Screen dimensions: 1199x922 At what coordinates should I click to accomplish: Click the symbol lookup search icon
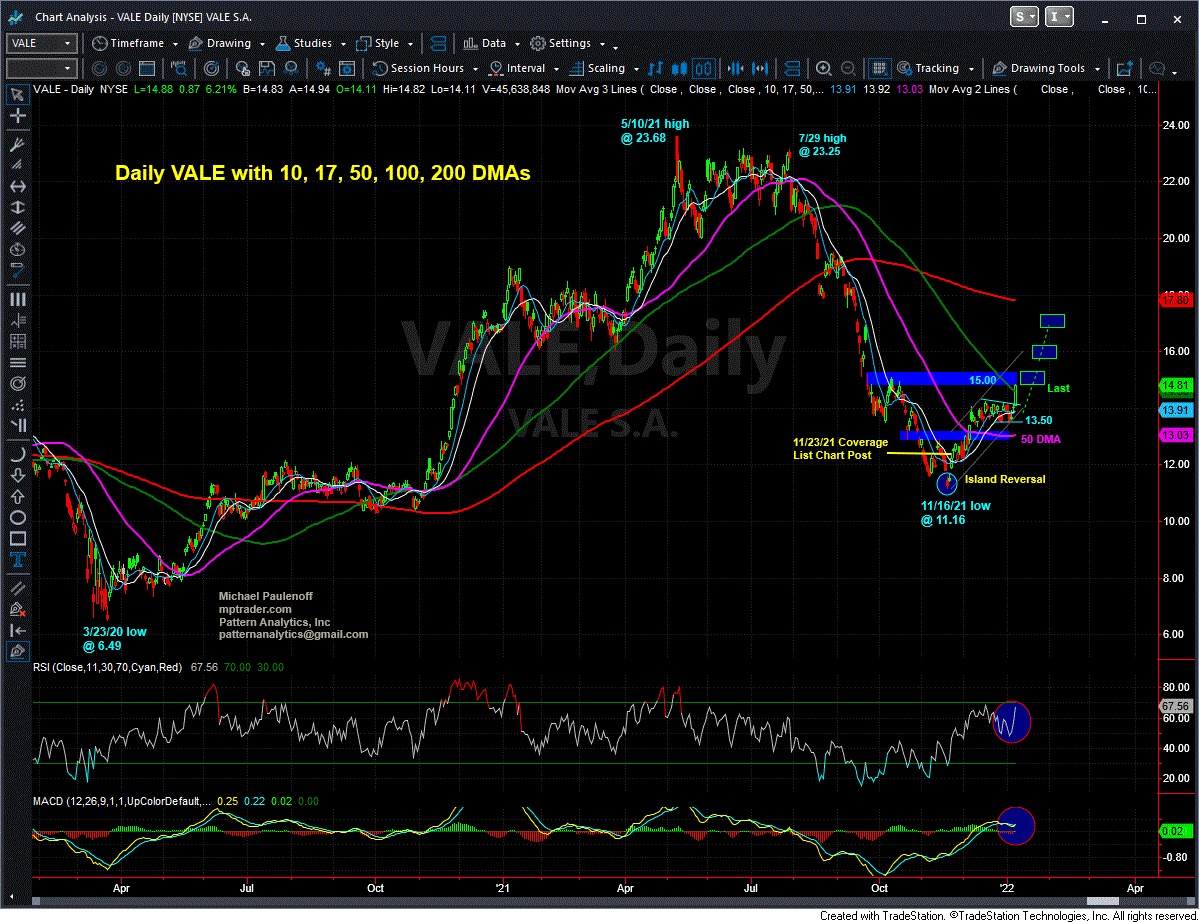[179, 69]
